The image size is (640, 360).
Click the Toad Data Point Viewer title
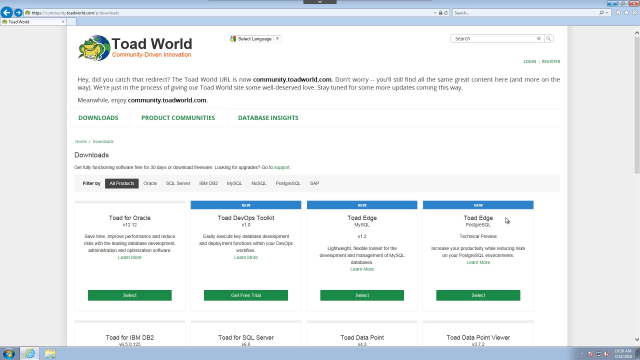coord(478,338)
